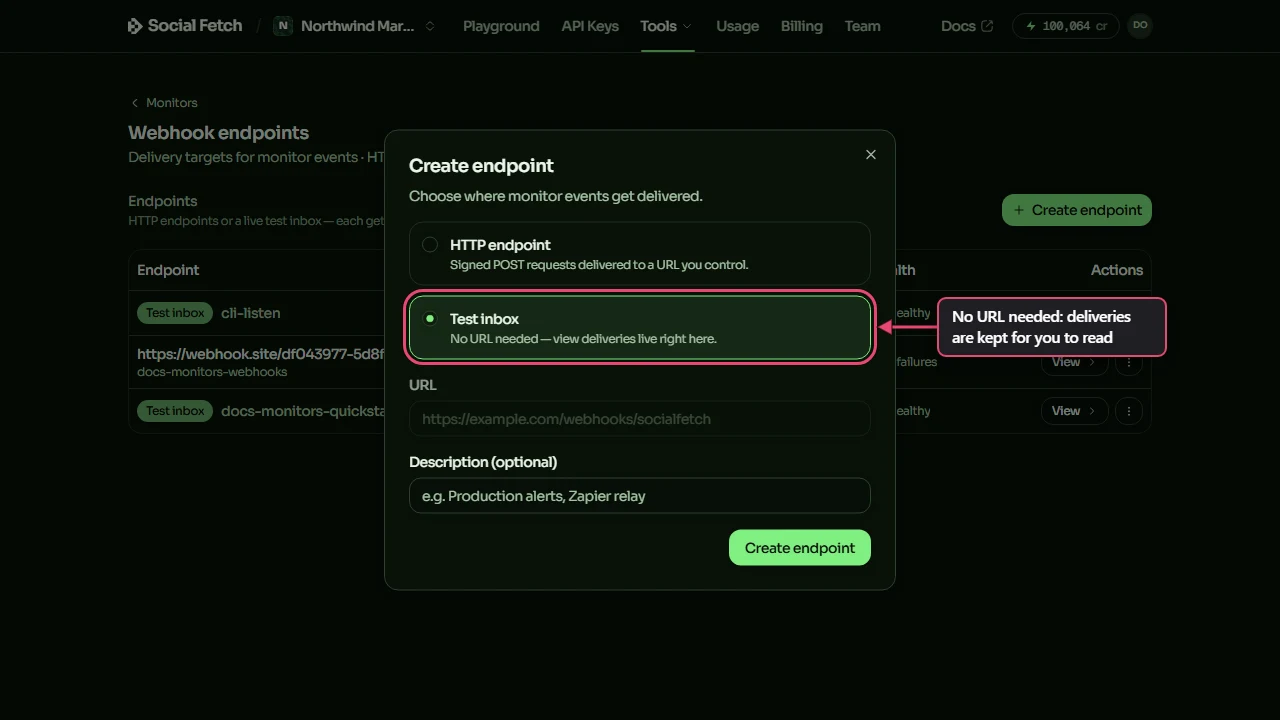Go to API Keys
Screen dimensions: 1280x720
tap(590, 26)
